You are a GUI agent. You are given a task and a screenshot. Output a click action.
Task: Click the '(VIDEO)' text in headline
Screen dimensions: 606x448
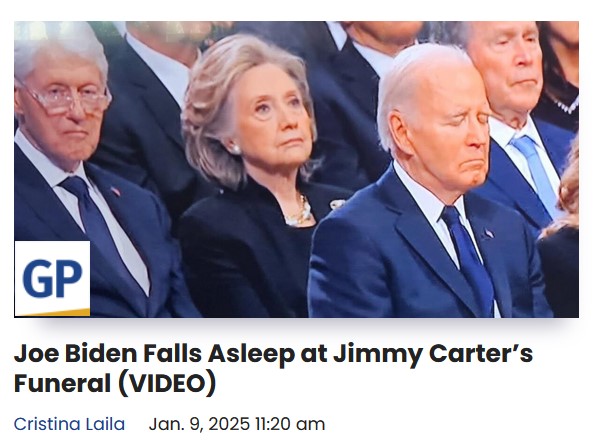click(167, 383)
